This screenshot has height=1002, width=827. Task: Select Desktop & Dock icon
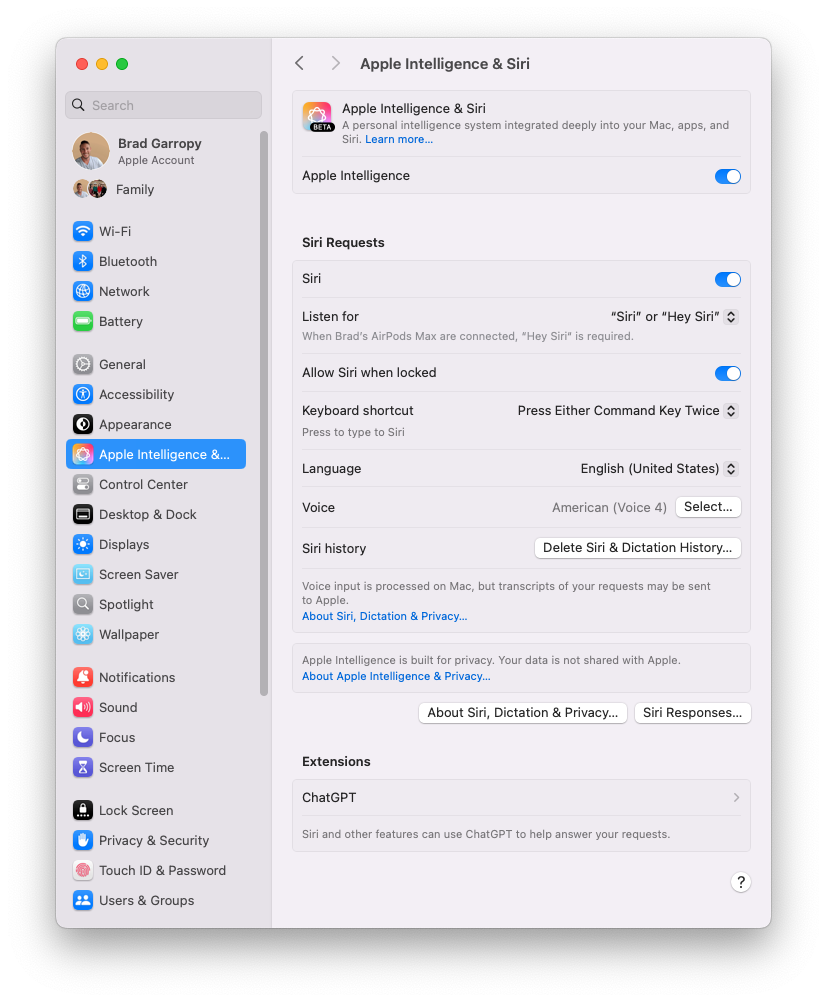[82, 514]
